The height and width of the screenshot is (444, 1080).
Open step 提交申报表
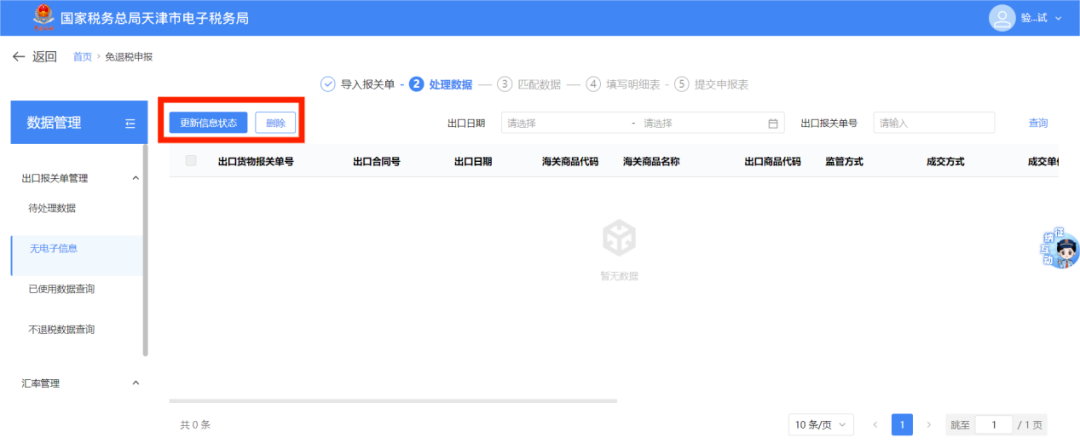coord(721,85)
